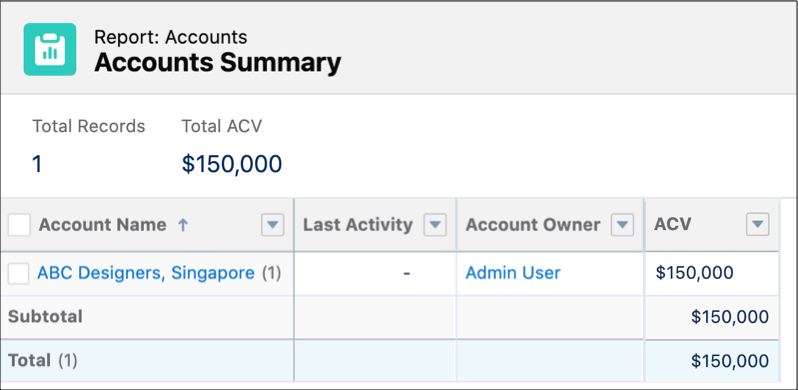Click the Total (1) row label

click(43, 361)
